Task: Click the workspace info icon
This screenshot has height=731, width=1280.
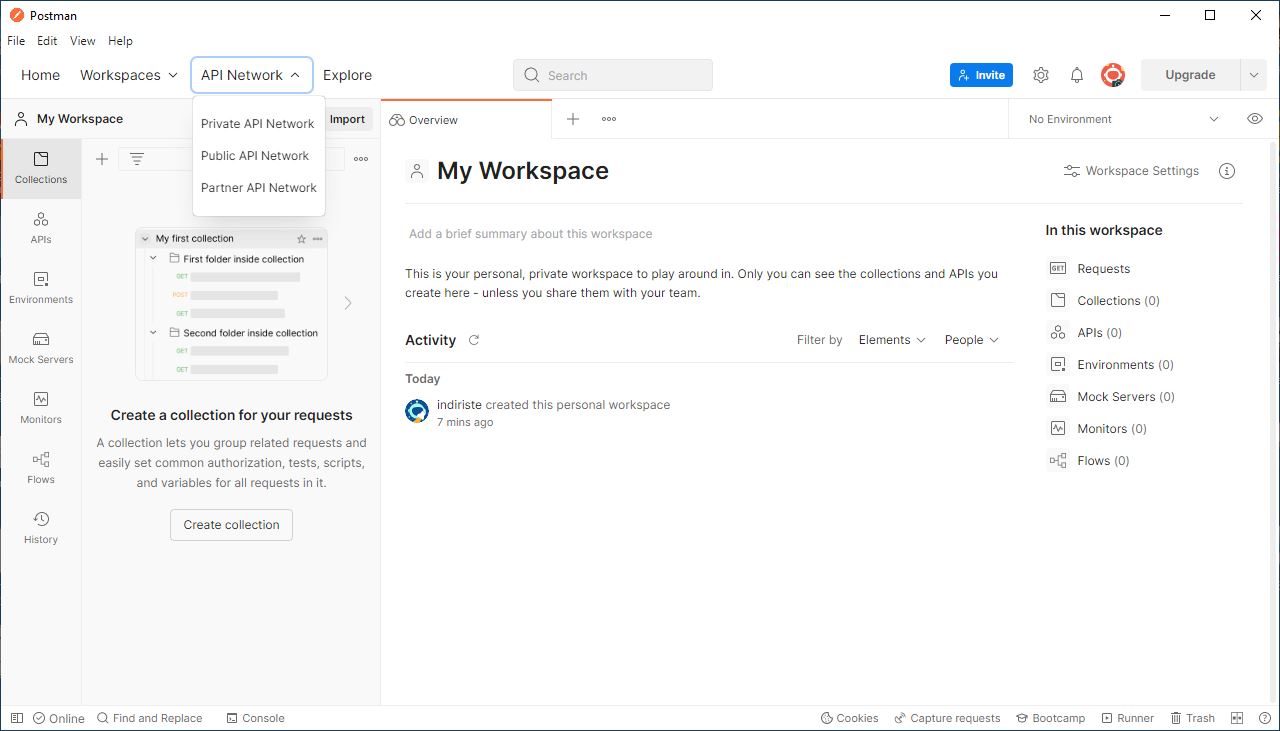Action: tap(1227, 171)
